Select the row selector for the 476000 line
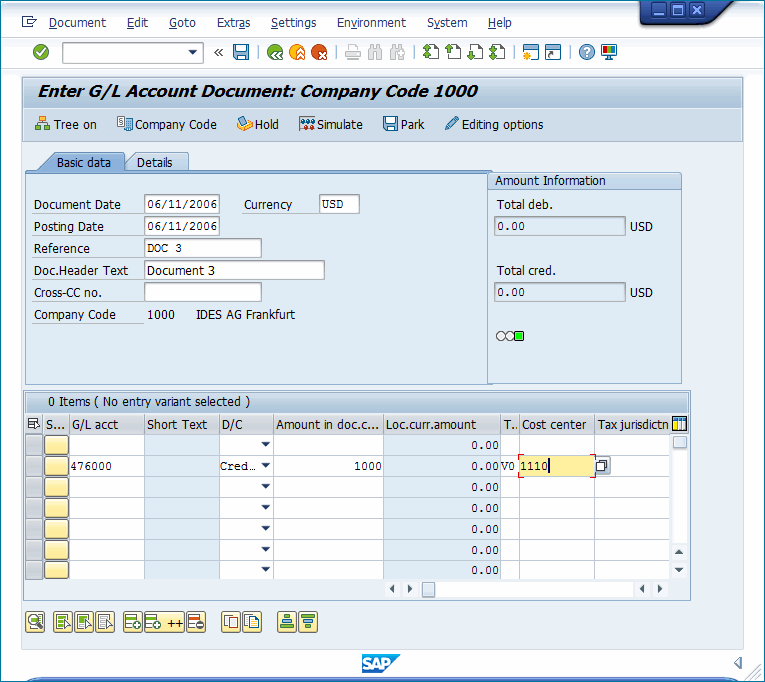765x682 pixels. click(x=34, y=466)
